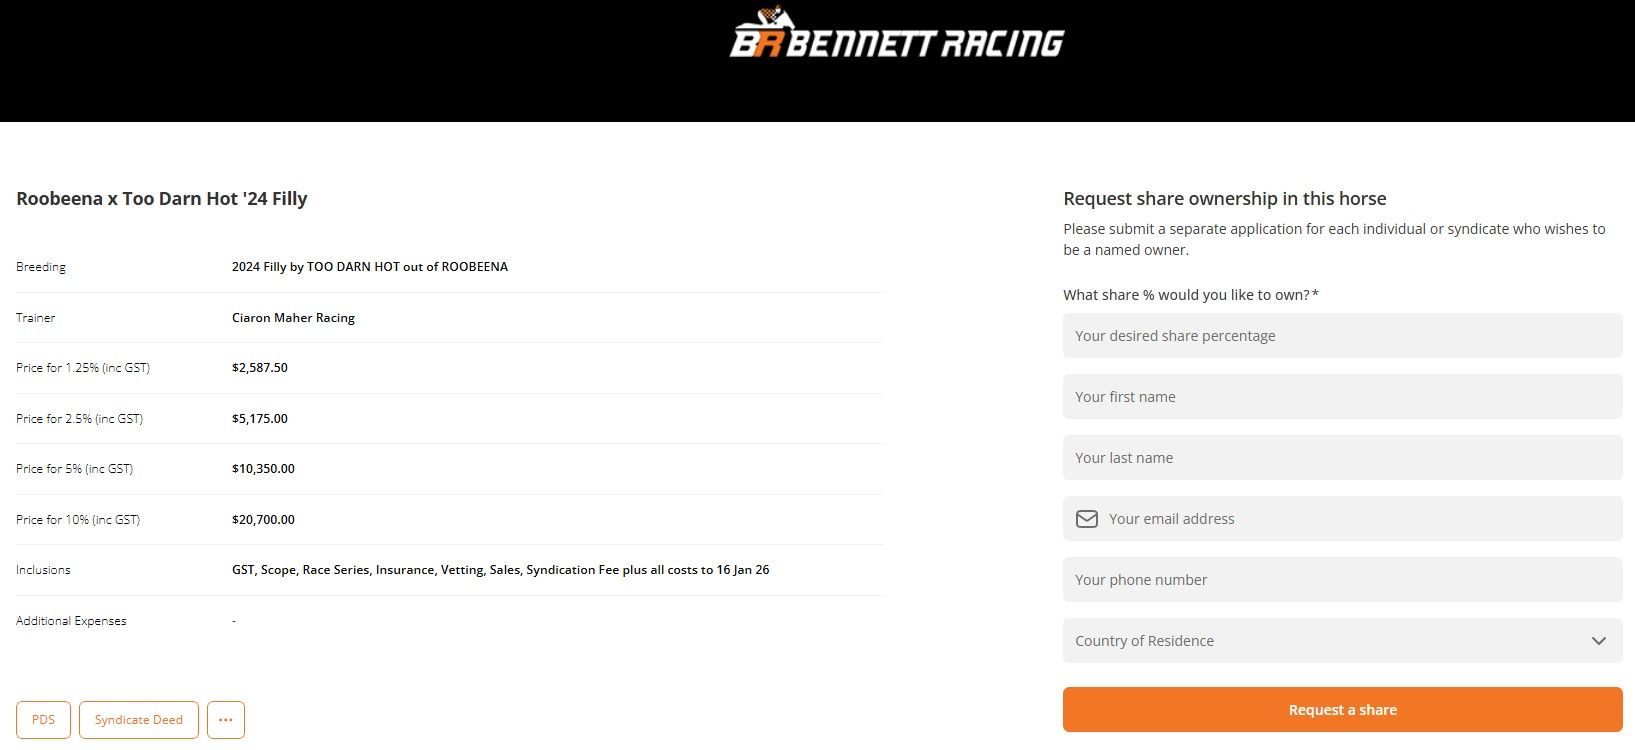Open the three-dots more options button
The width and height of the screenshot is (1635, 750).
pos(226,720)
